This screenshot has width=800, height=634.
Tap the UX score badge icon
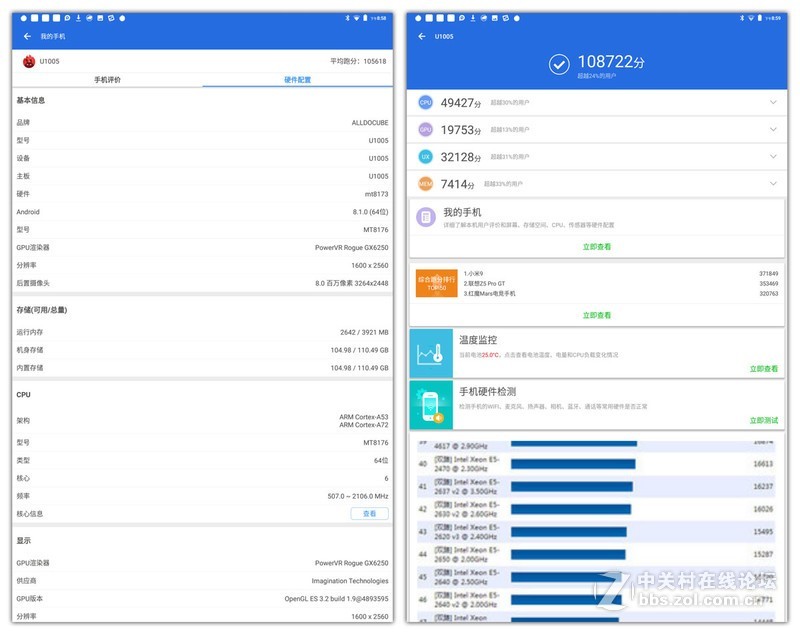point(424,156)
